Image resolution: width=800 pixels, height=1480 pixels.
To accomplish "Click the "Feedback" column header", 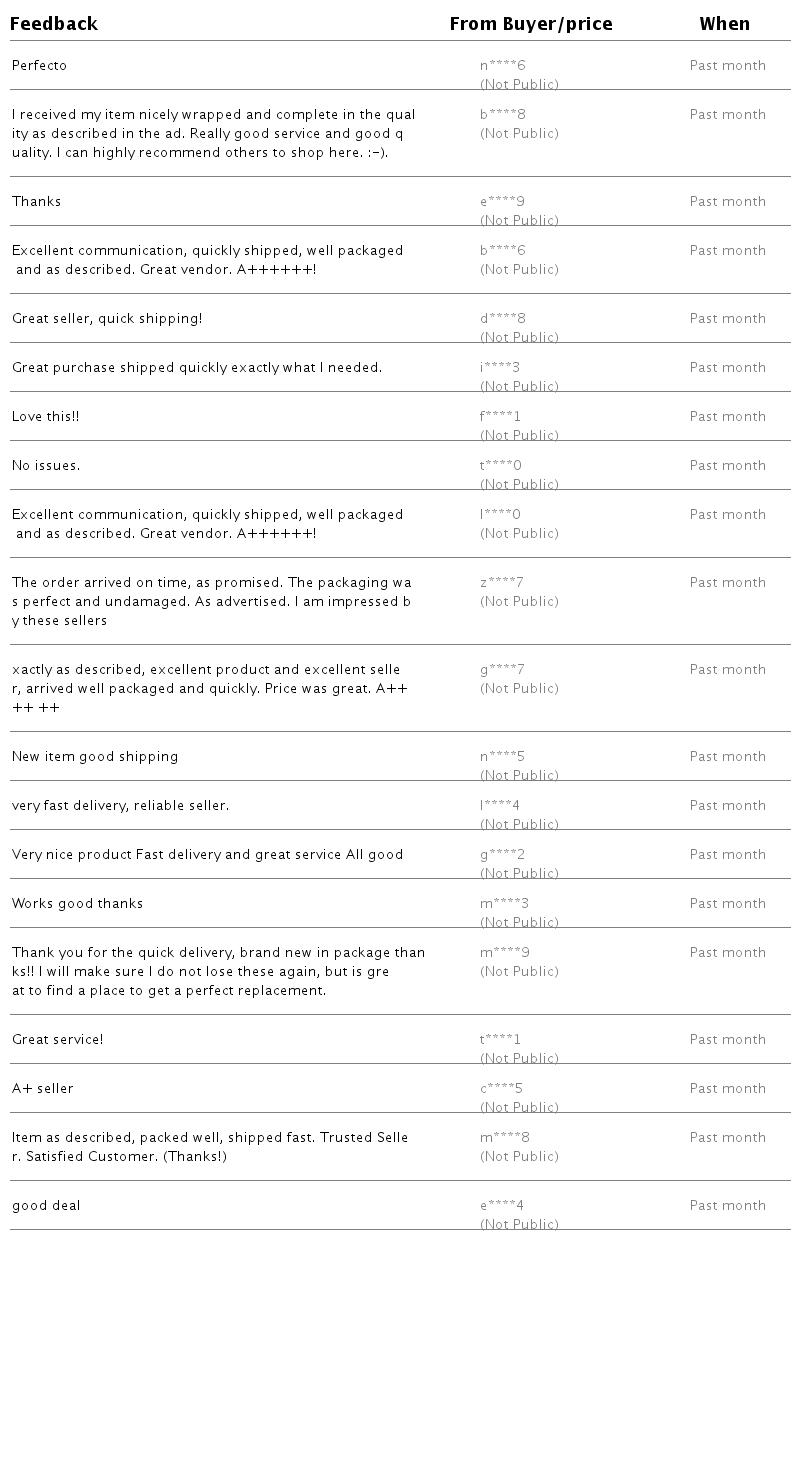I will tap(54, 24).
